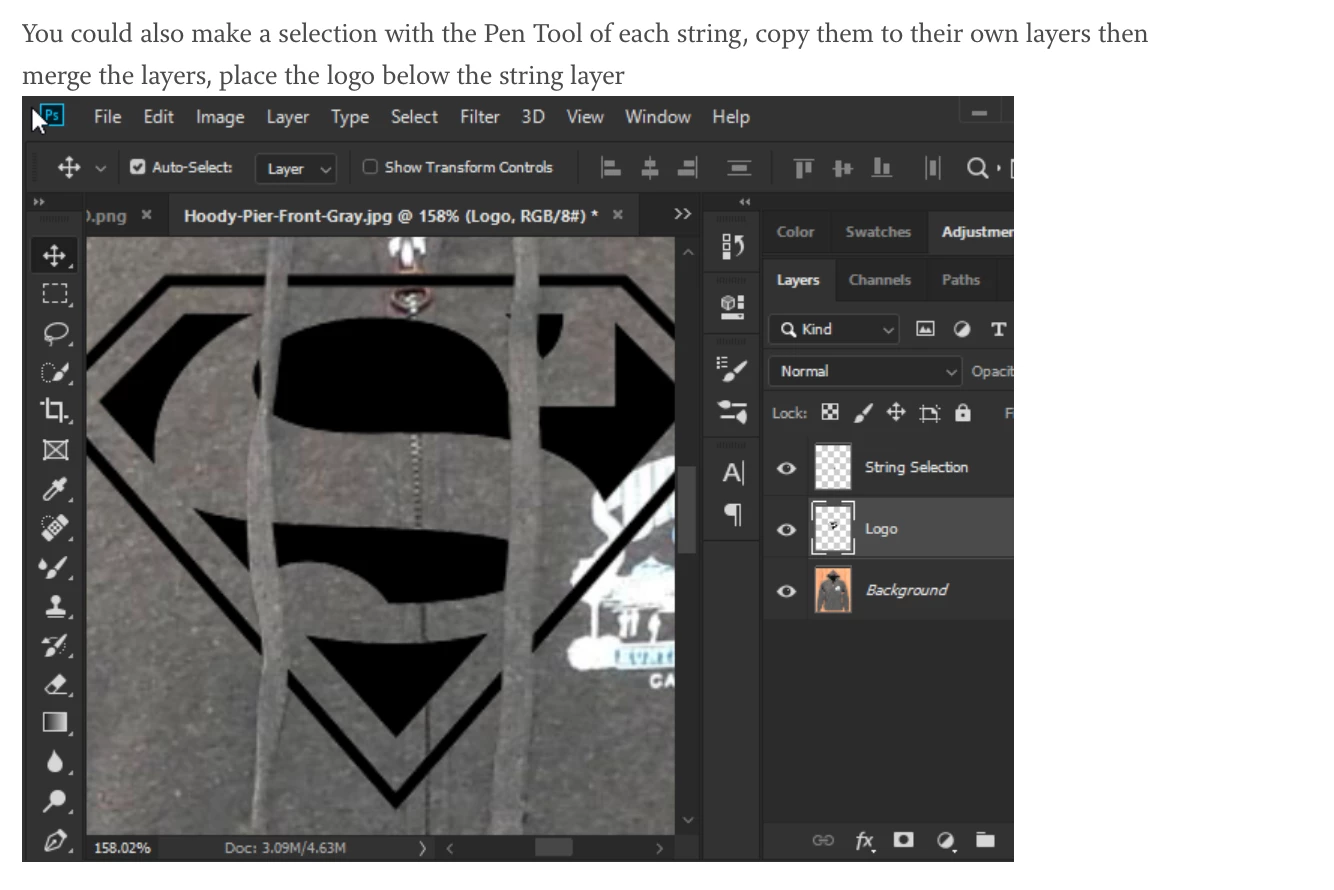The height and width of the screenshot is (890, 1334).
Task: Select the Lasso tool
Action: point(54,333)
